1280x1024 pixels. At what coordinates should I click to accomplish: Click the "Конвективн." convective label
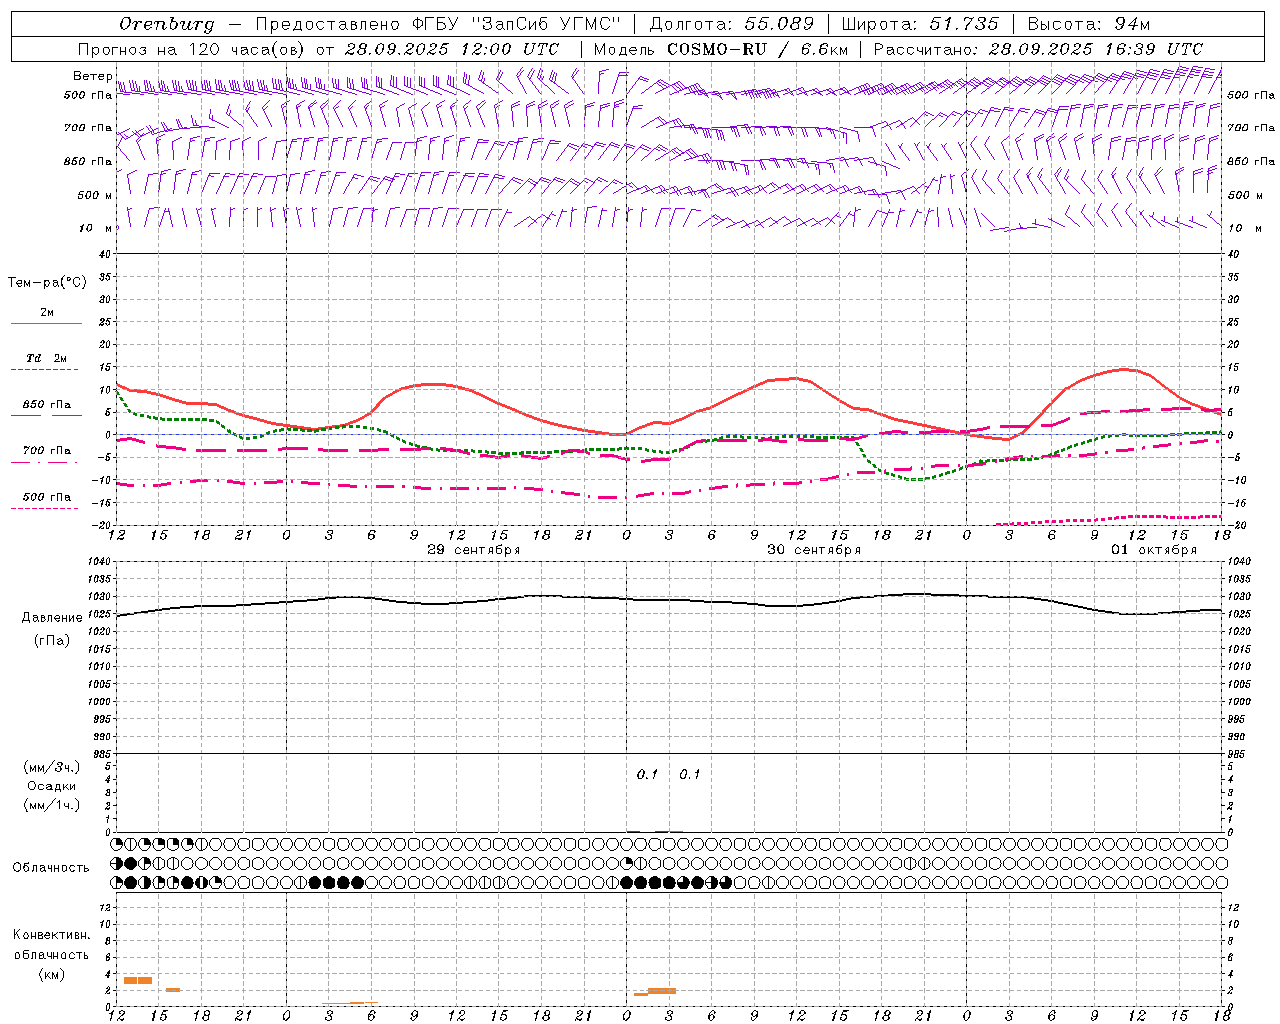(51, 935)
